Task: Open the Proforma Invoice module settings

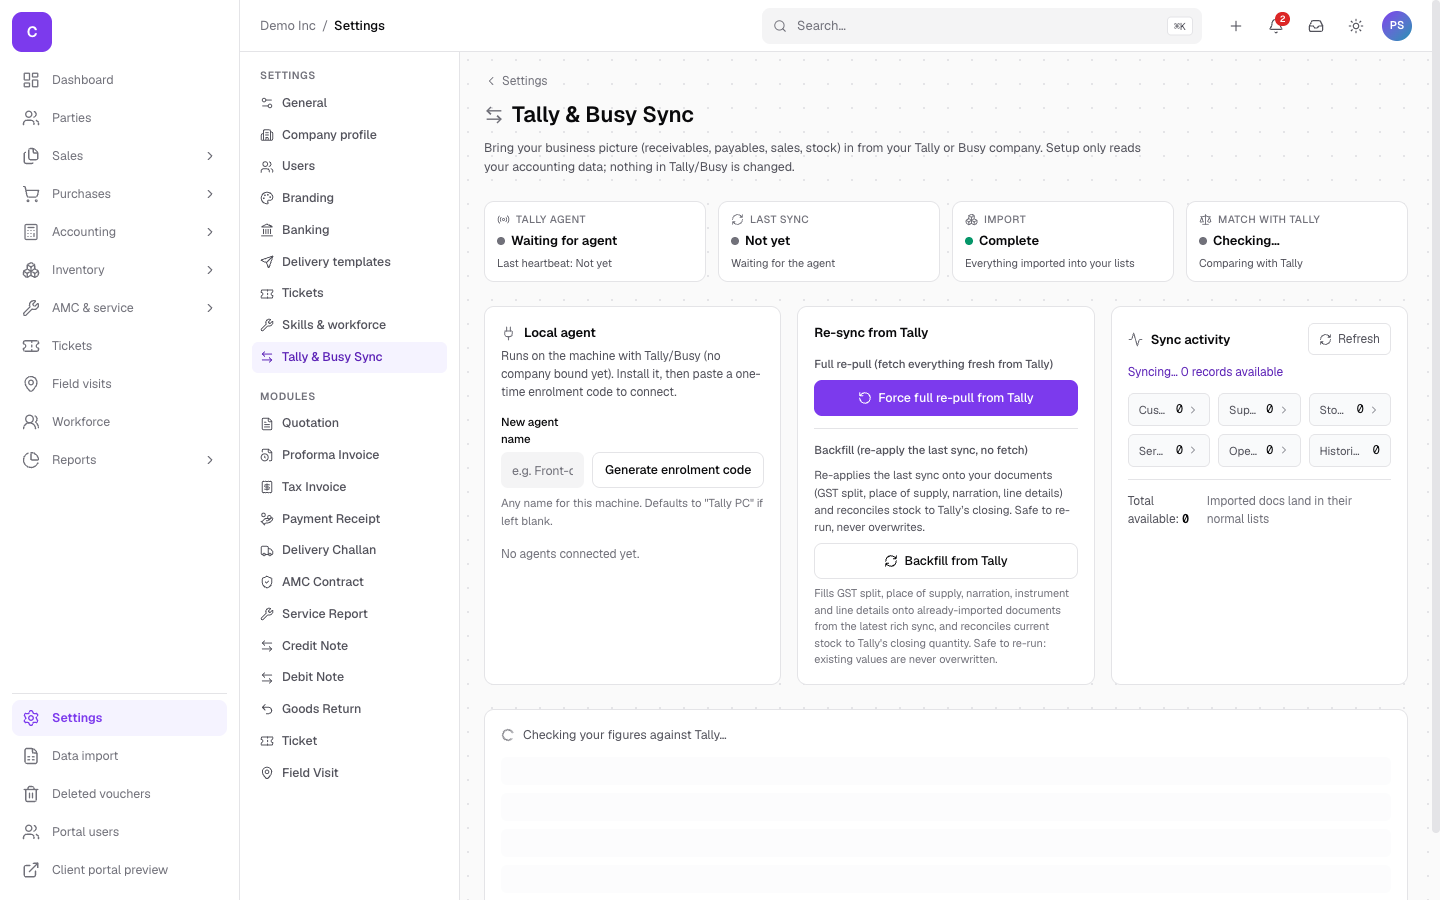Action: point(349,455)
